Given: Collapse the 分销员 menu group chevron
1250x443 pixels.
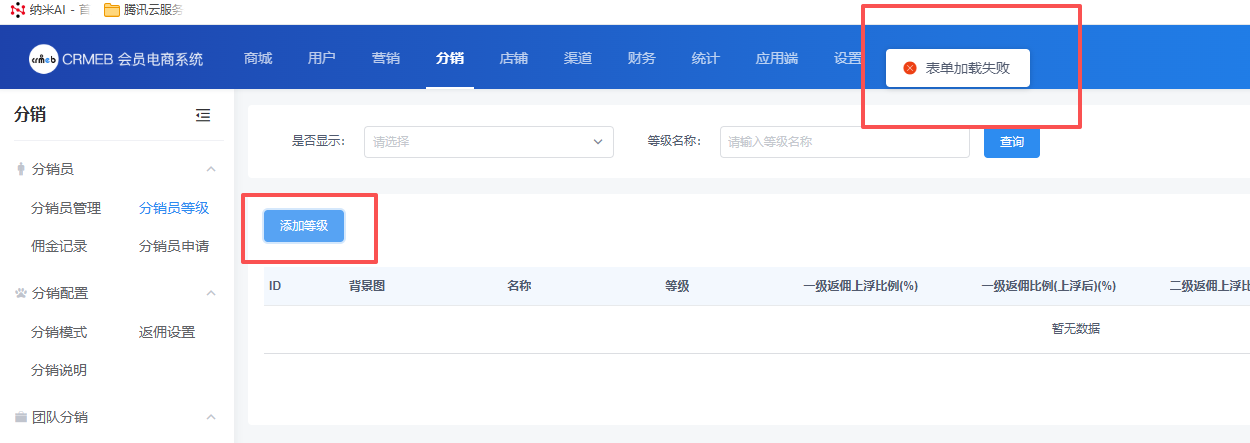Looking at the screenshot, I should point(211,170).
